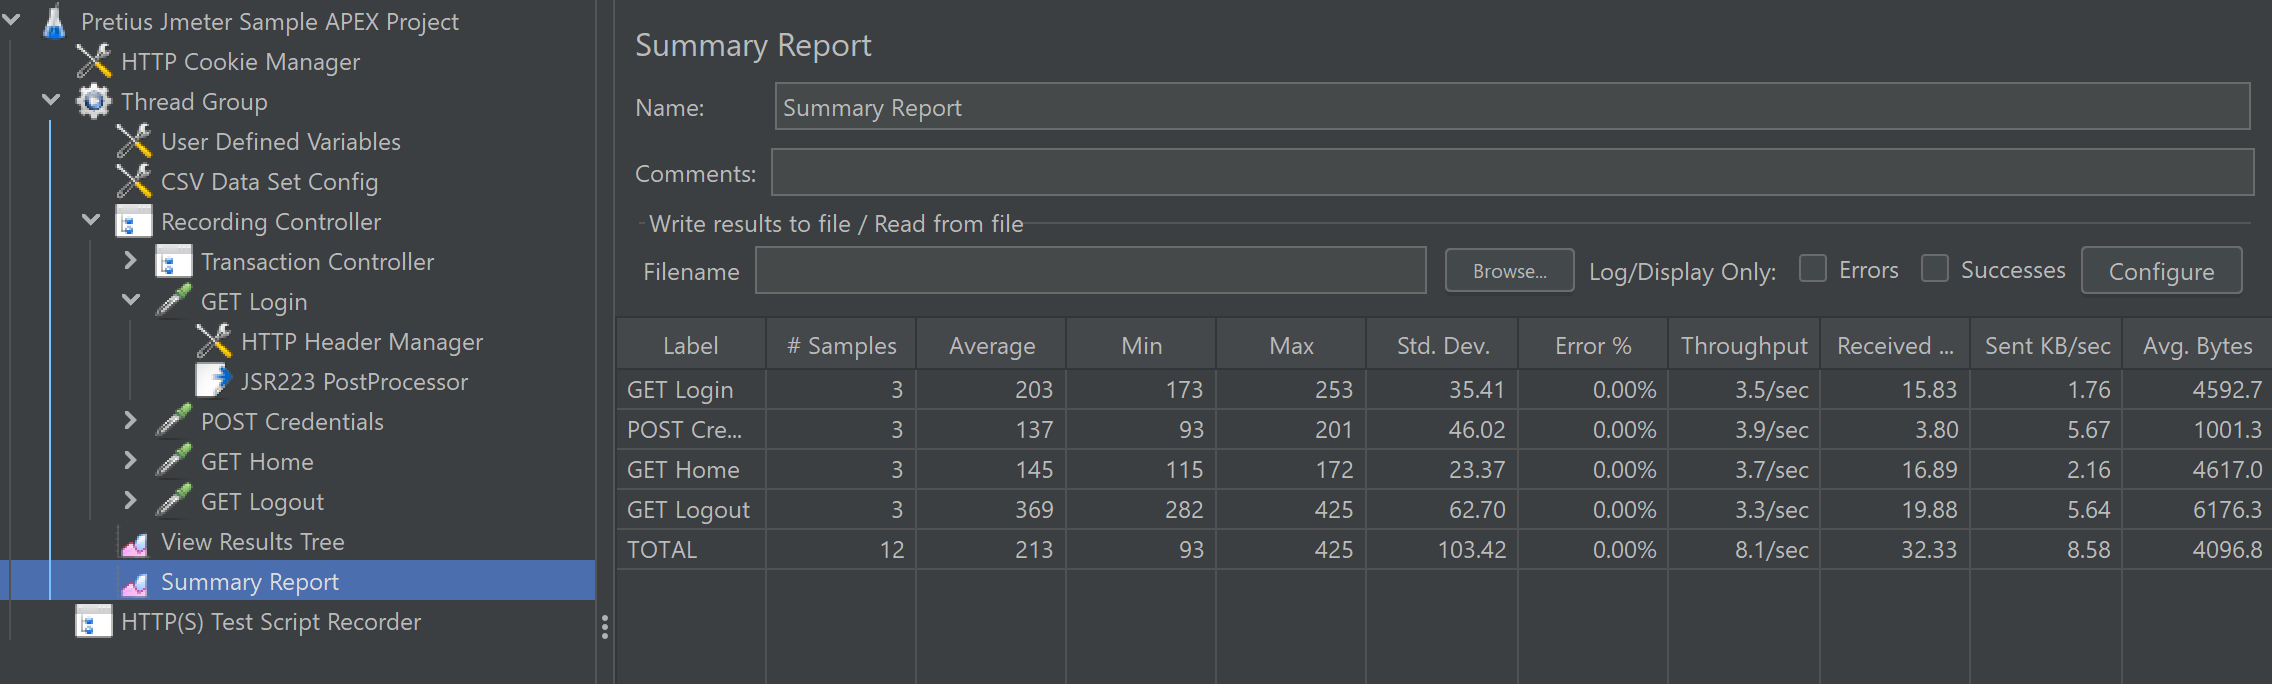The height and width of the screenshot is (684, 2272).
Task: Open the Configure button
Action: point(2160,271)
